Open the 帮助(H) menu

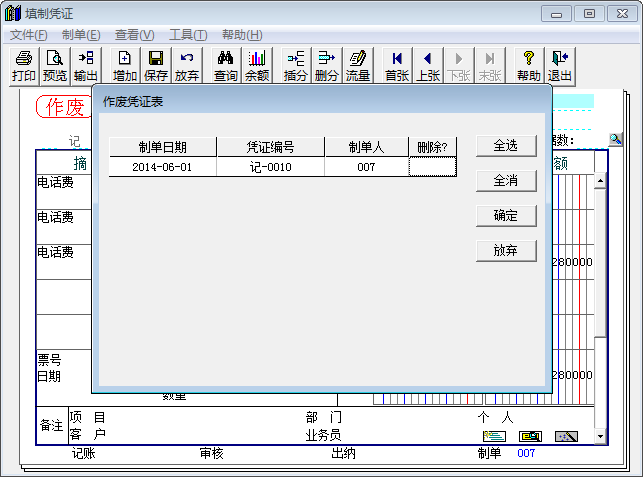point(242,35)
